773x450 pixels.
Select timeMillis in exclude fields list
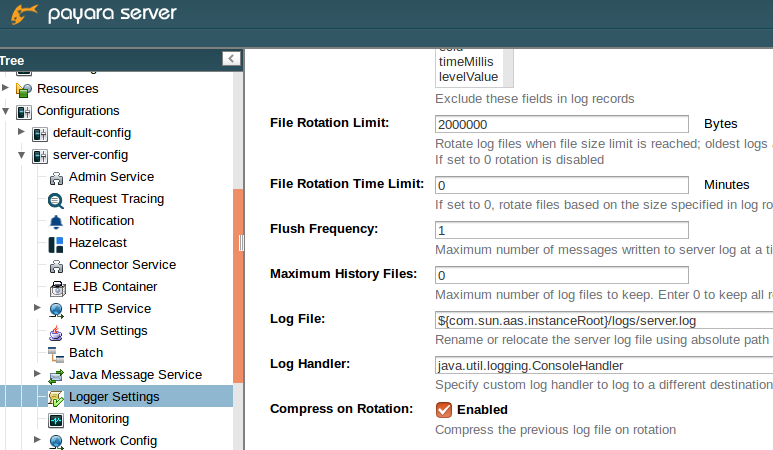point(466,62)
